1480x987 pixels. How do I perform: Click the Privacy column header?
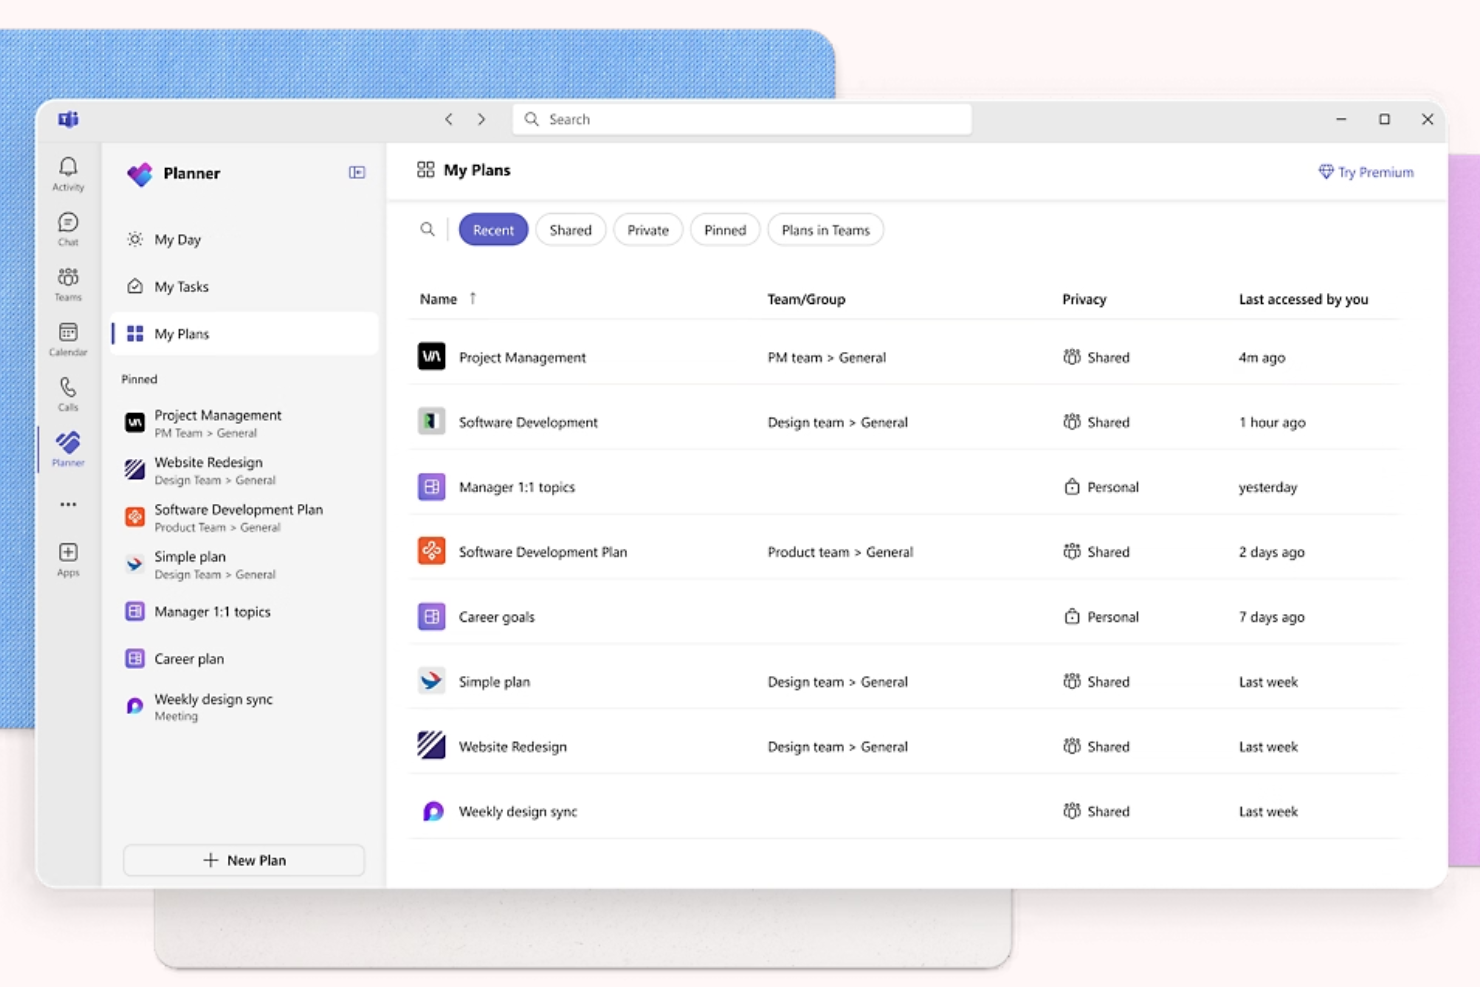[1084, 299]
